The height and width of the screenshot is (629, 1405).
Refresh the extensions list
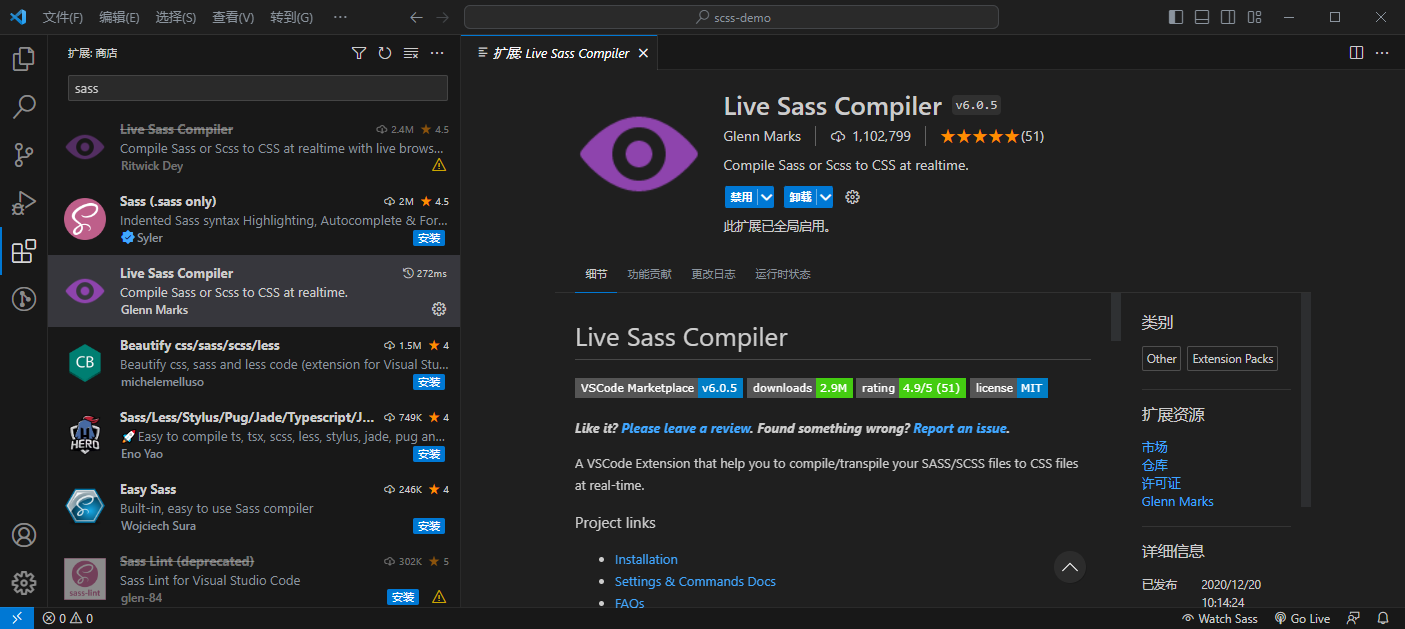pos(385,53)
